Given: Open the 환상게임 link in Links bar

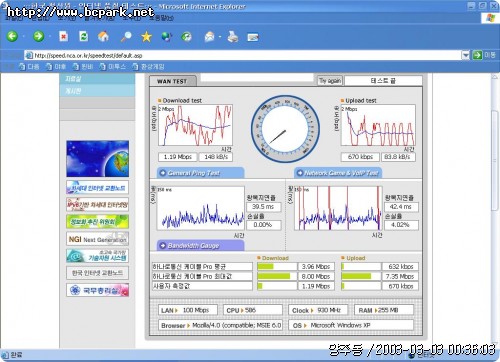Looking at the screenshot, I should tap(148, 67).
